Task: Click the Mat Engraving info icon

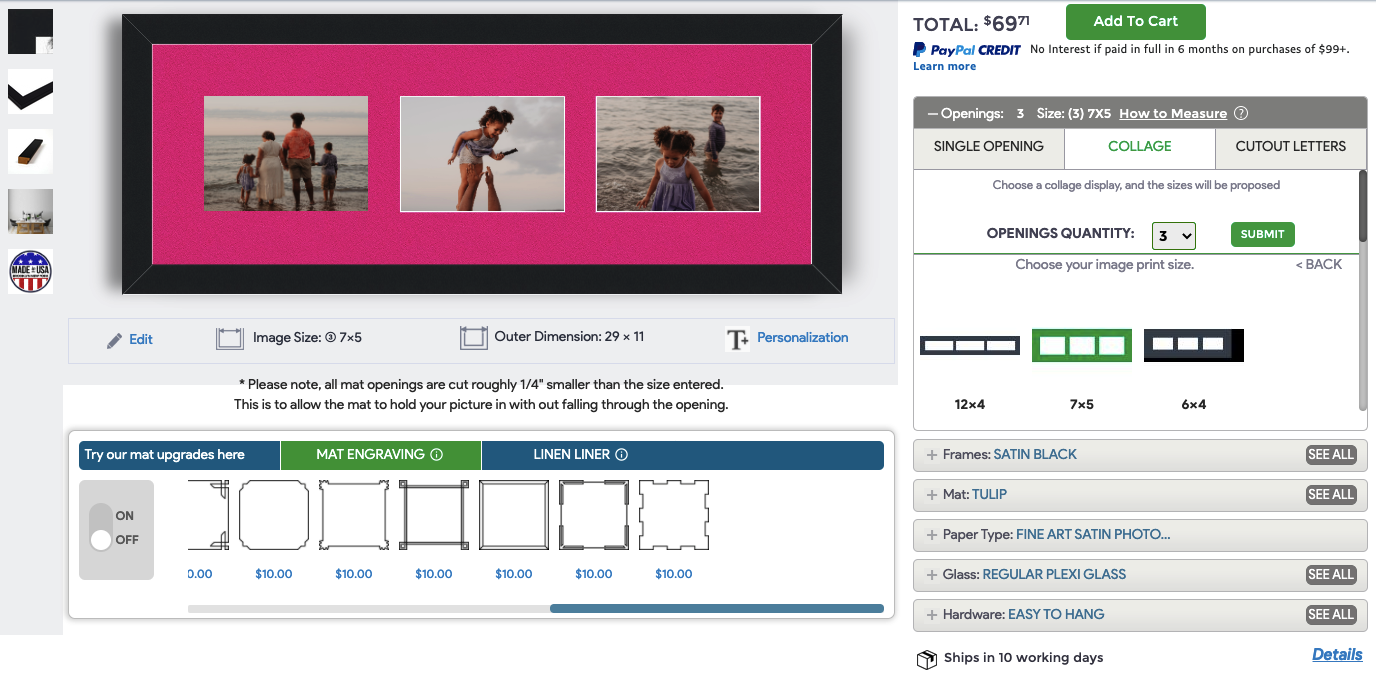Action: pos(436,455)
